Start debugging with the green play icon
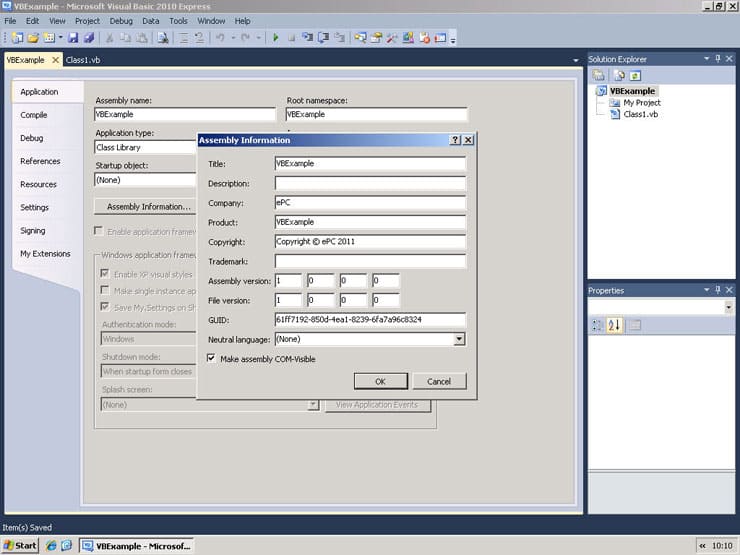The image size is (740, 555). point(274,38)
